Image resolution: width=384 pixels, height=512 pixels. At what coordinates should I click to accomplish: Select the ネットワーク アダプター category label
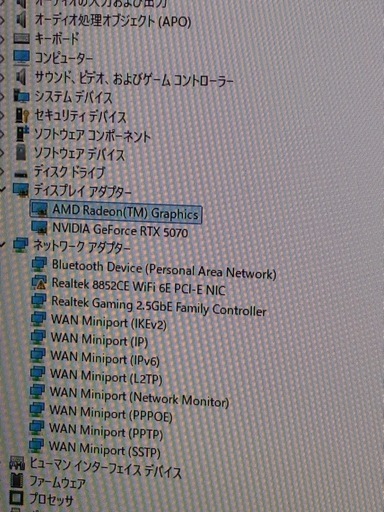click(x=82, y=246)
